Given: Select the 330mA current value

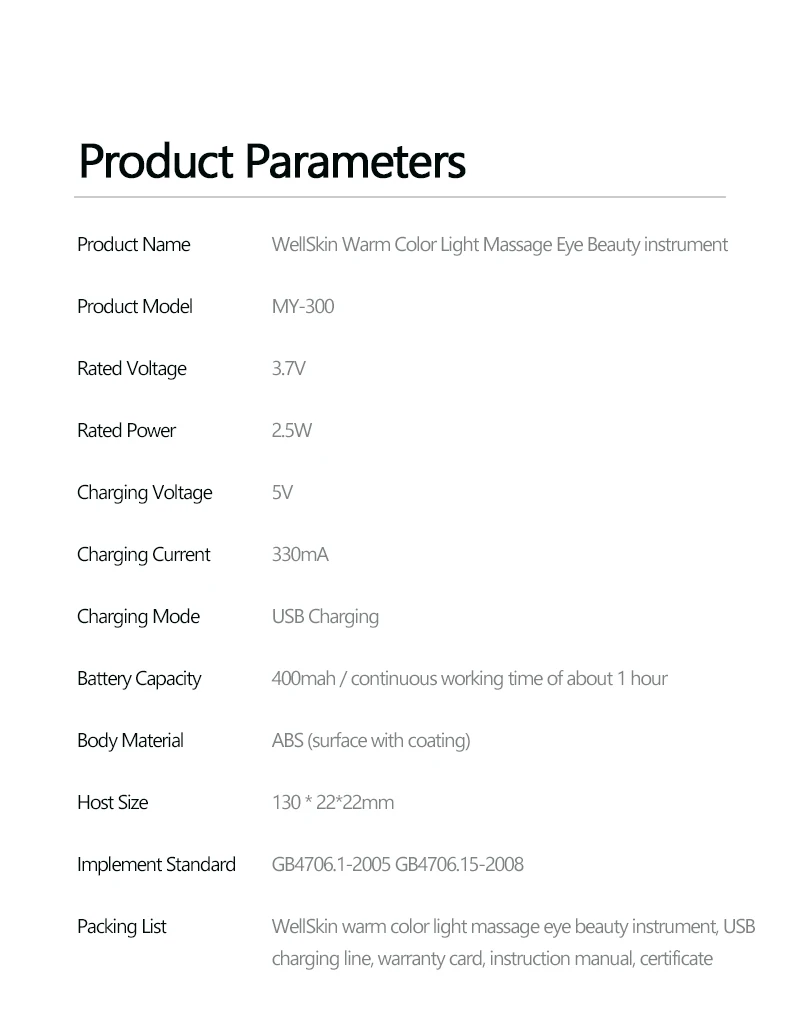Looking at the screenshot, I should [300, 555].
